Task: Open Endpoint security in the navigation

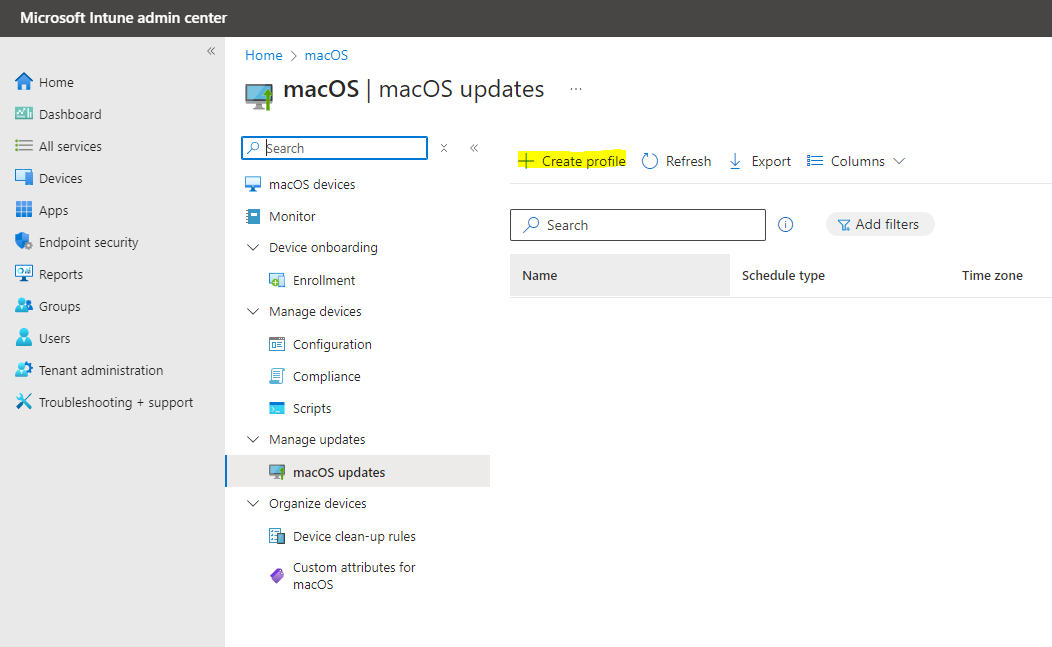Action: tap(89, 242)
